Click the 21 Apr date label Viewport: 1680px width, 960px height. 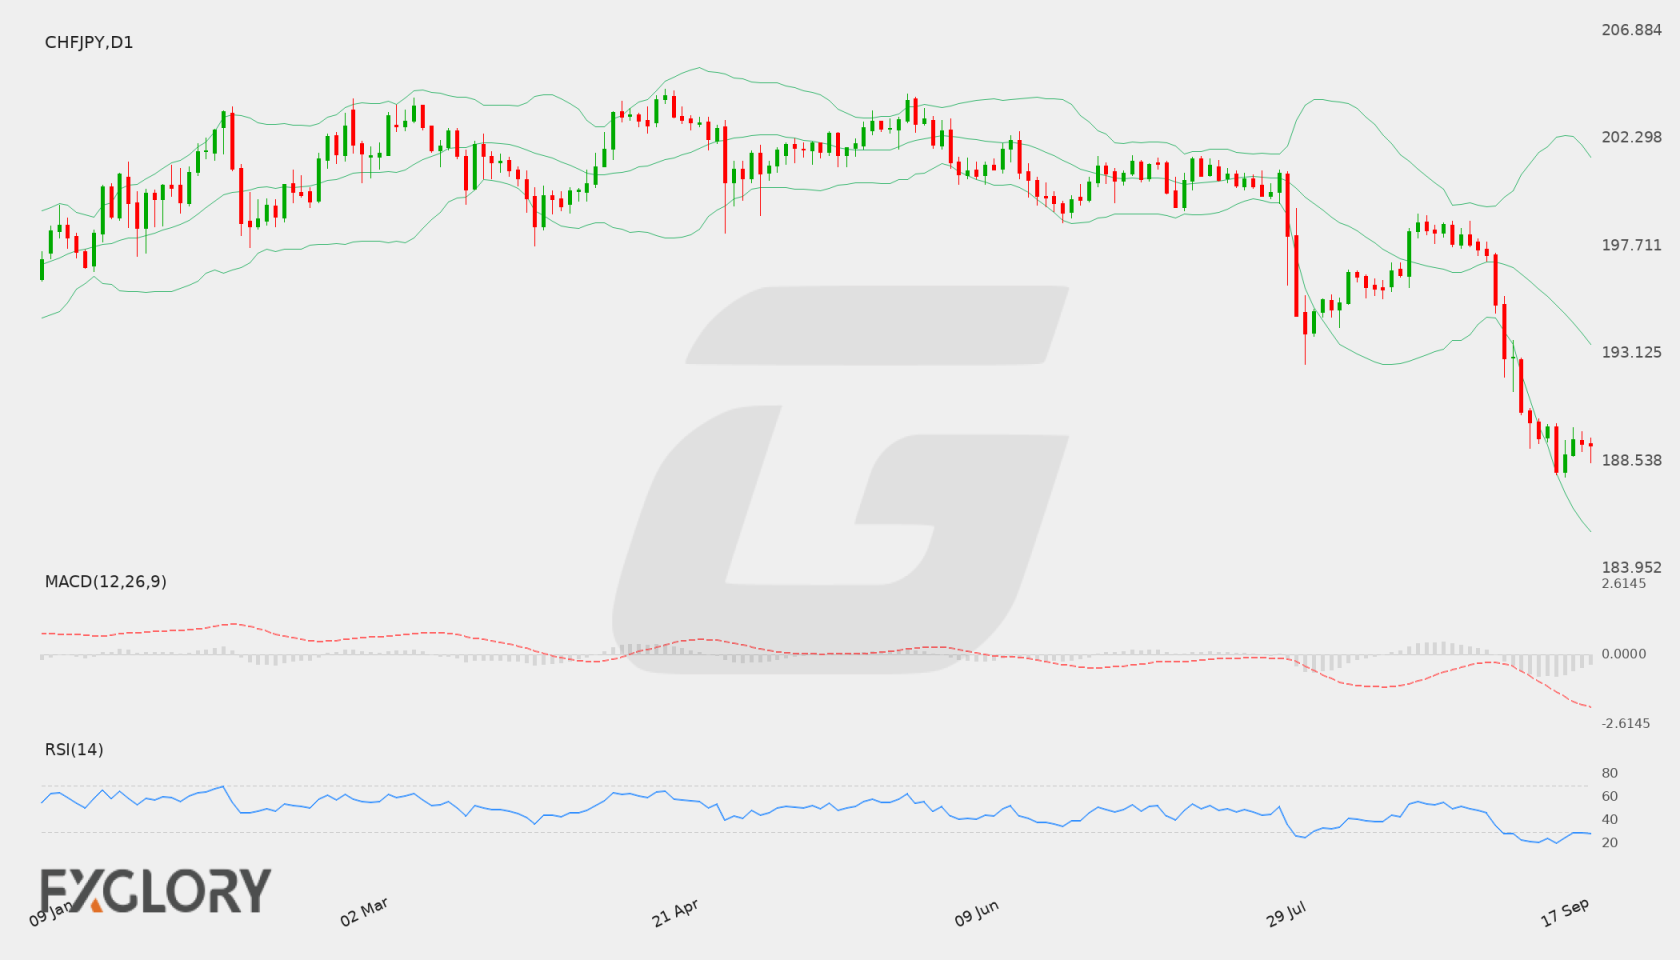pos(675,912)
